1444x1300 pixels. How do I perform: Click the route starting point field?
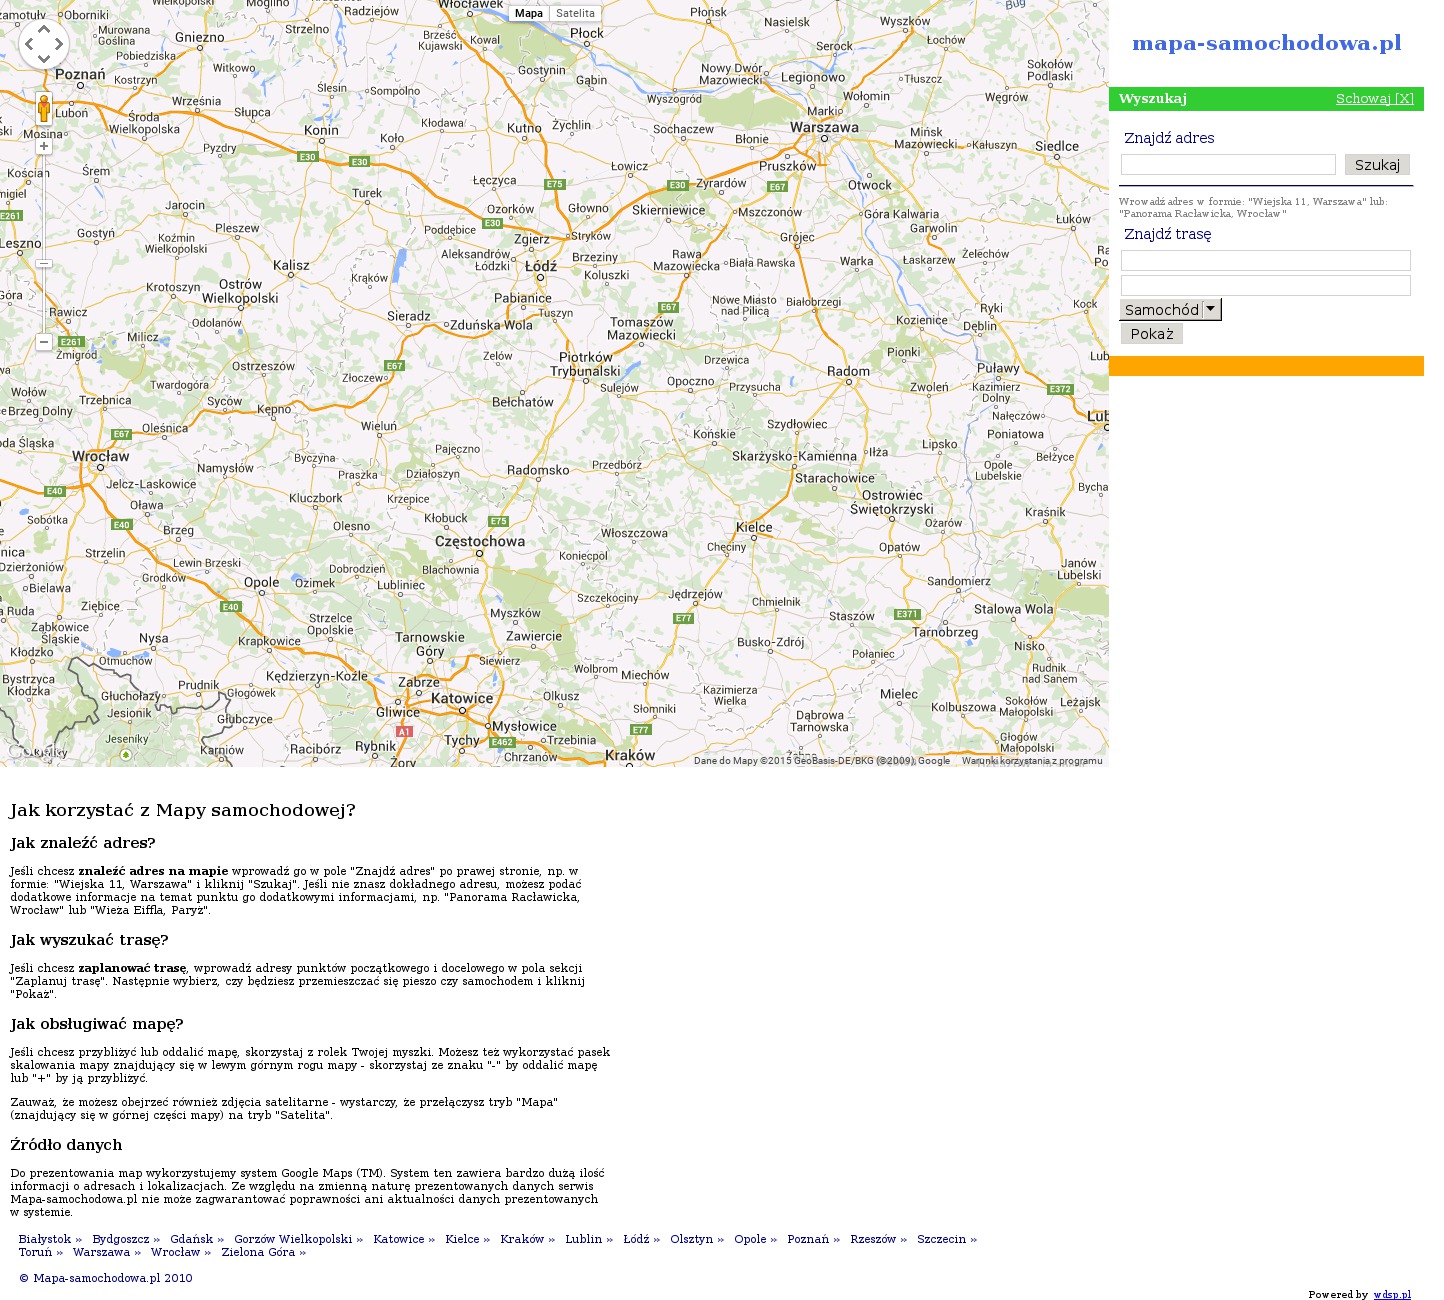(1265, 261)
